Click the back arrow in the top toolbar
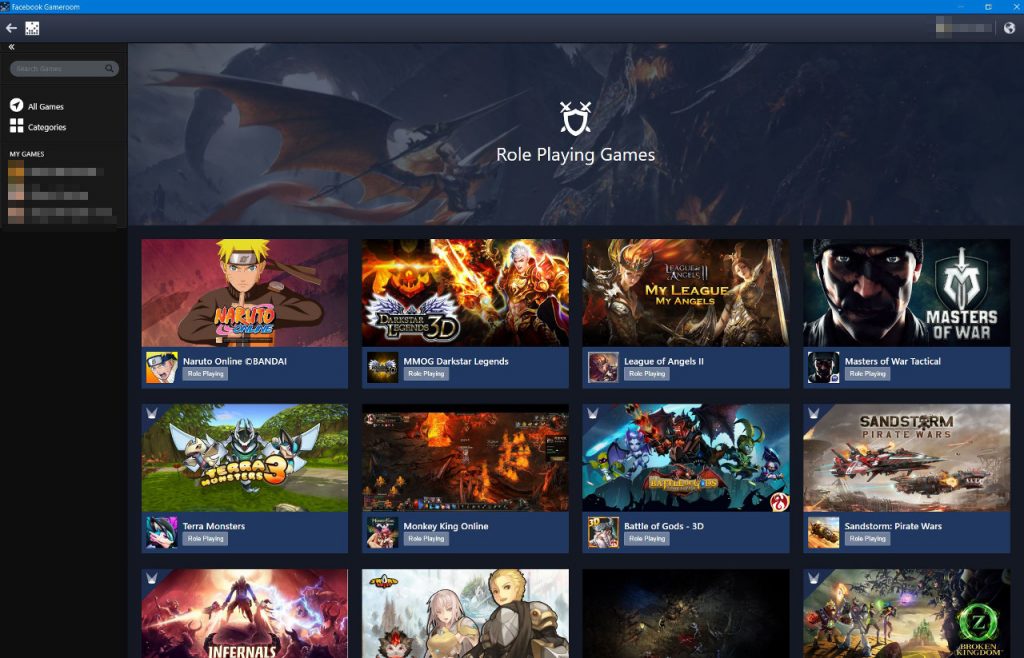This screenshot has height=658, width=1024. (12, 27)
